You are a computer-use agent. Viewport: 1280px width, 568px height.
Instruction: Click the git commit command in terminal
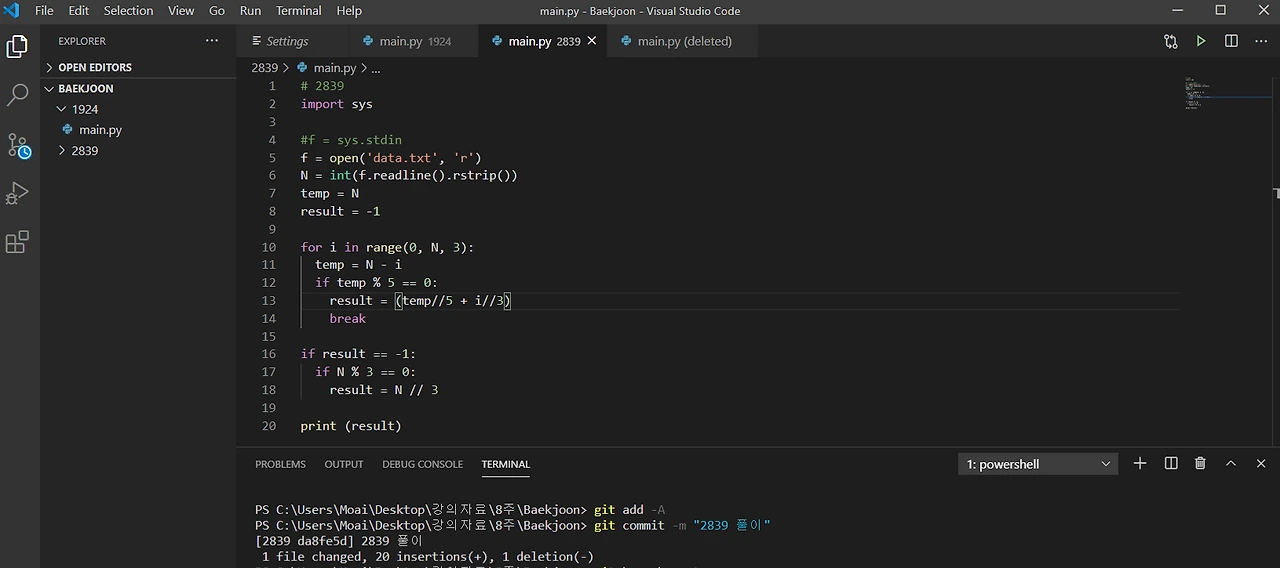coord(682,525)
